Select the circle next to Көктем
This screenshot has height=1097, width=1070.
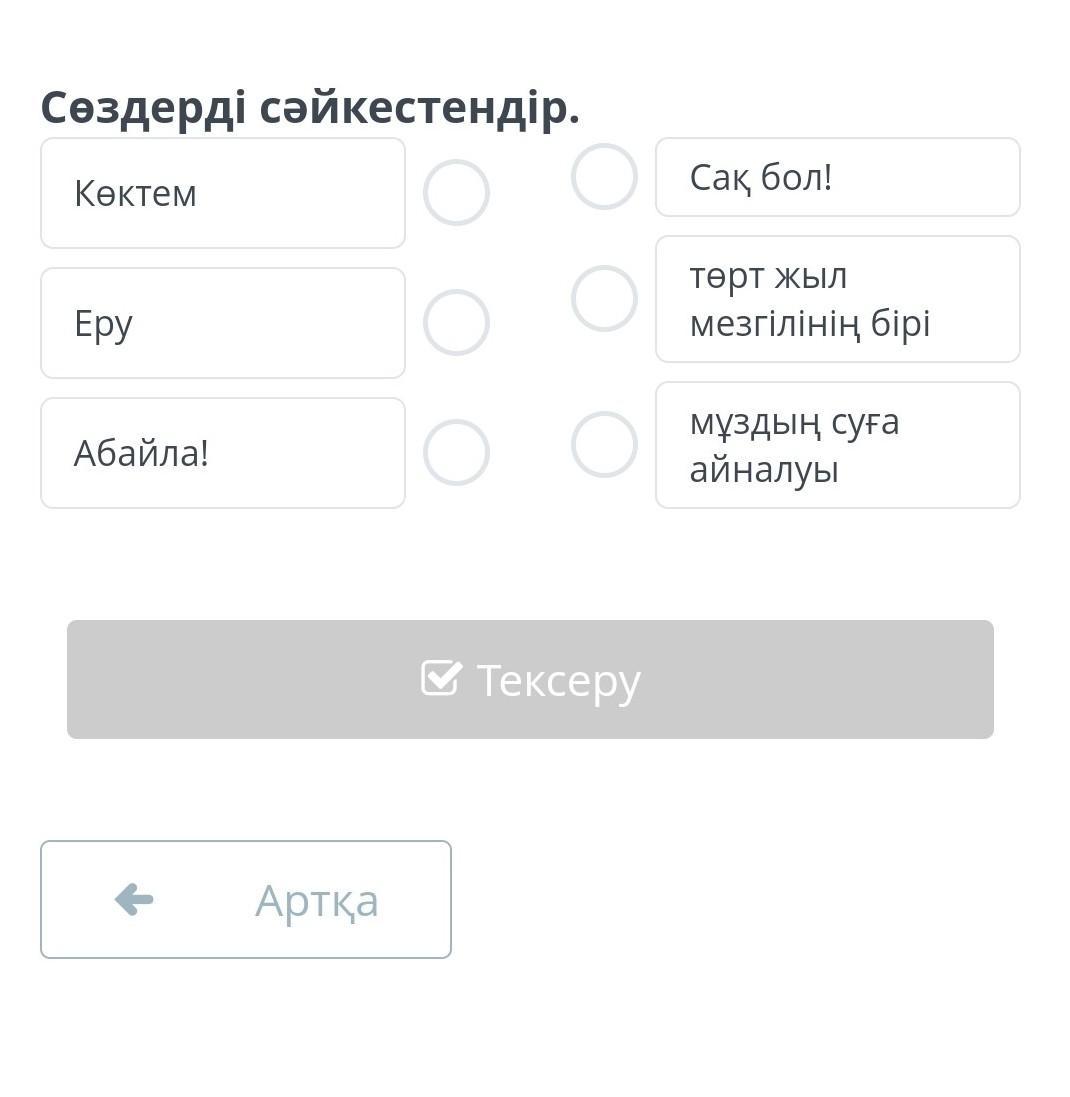[456, 192]
